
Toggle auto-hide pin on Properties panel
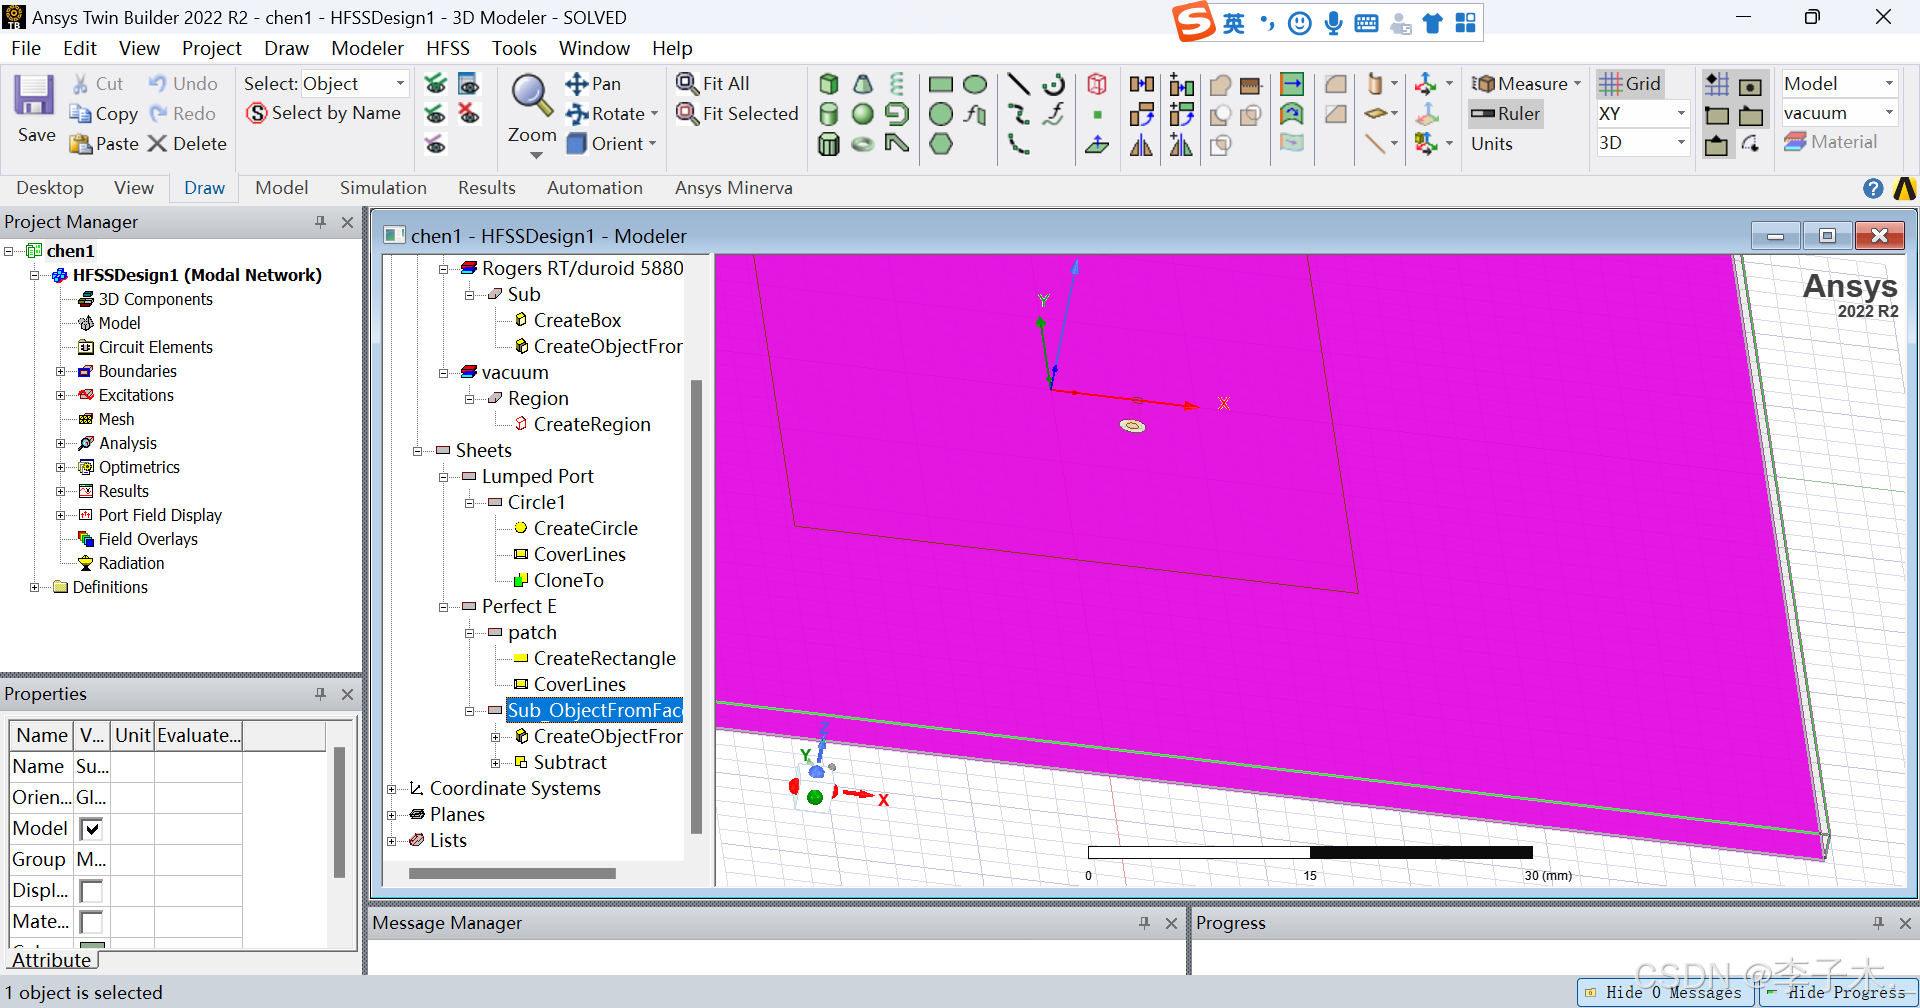tap(320, 694)
